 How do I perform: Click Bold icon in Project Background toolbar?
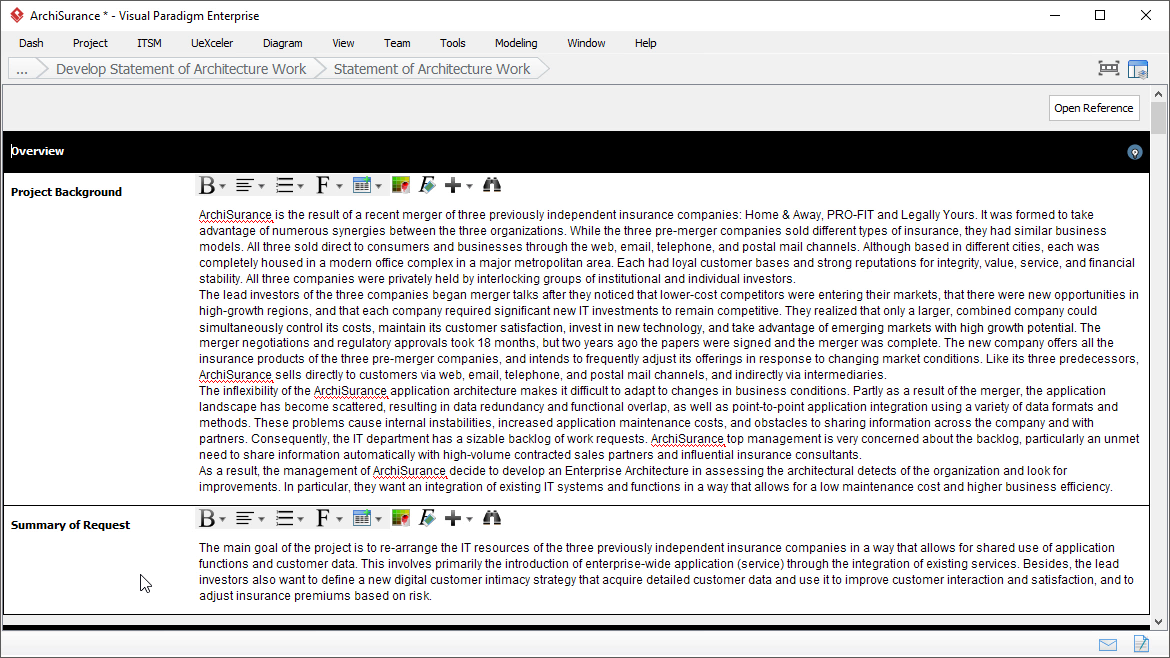pos(207,185)
